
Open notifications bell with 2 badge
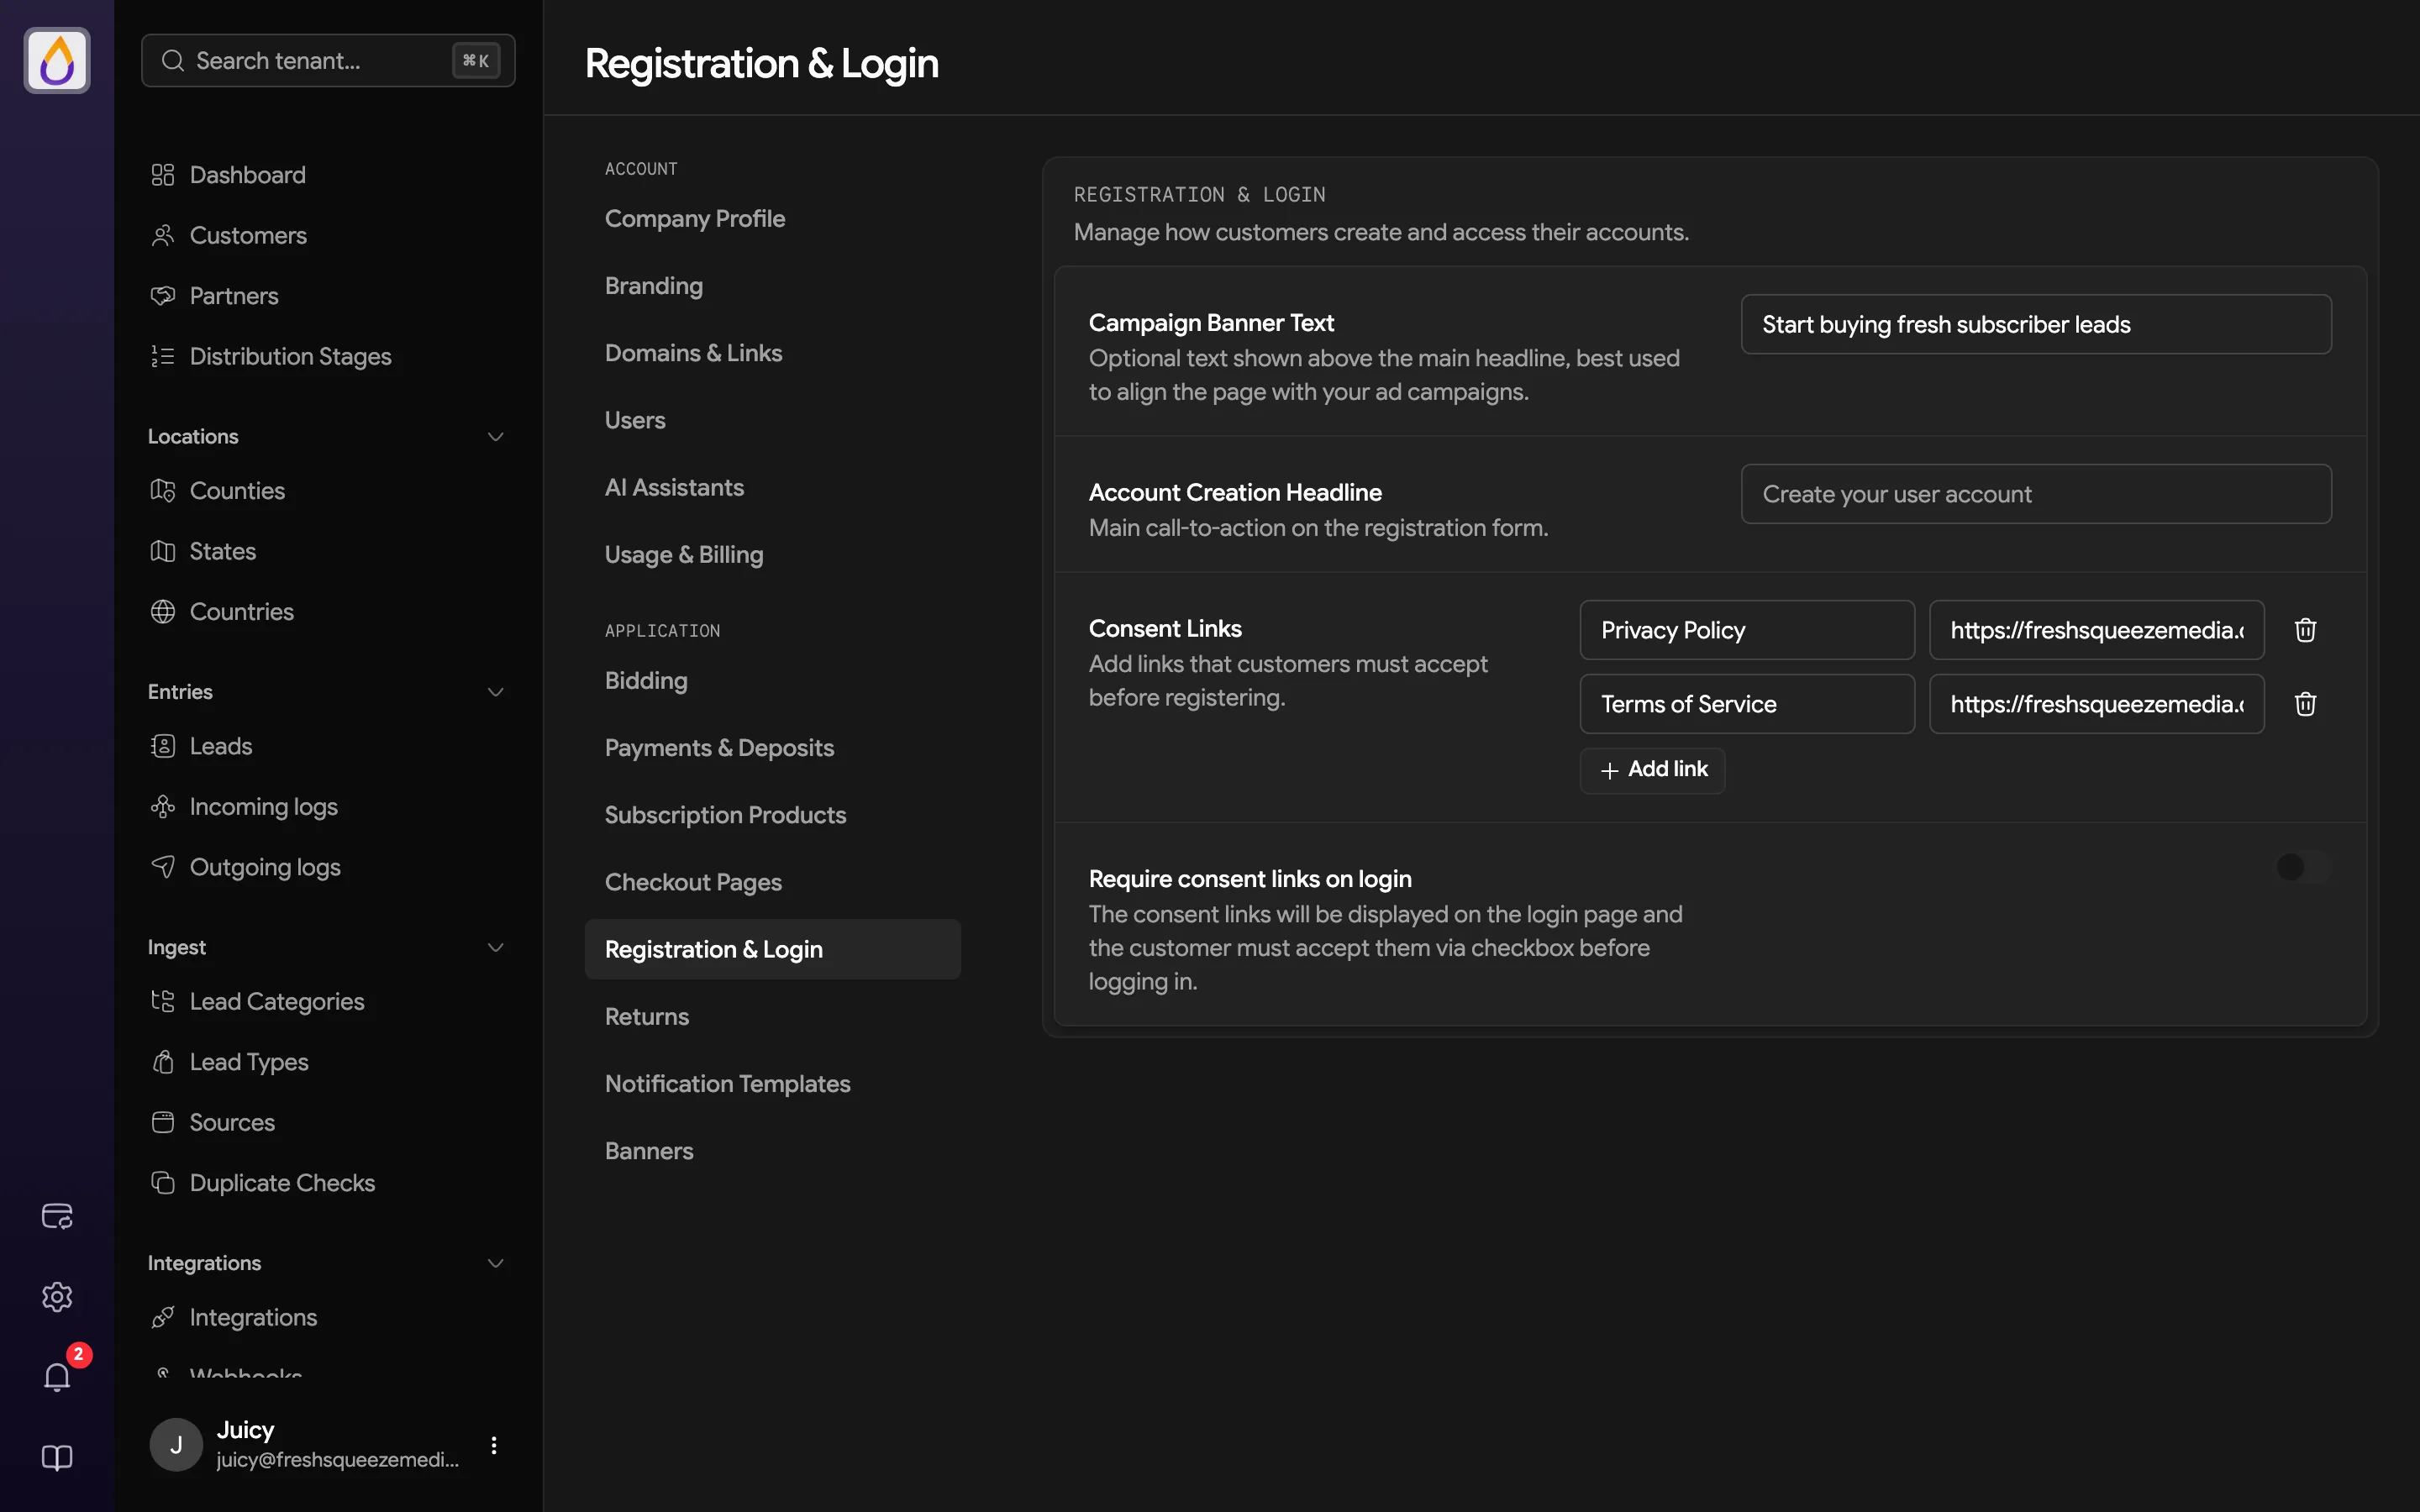pos(57,1377)
